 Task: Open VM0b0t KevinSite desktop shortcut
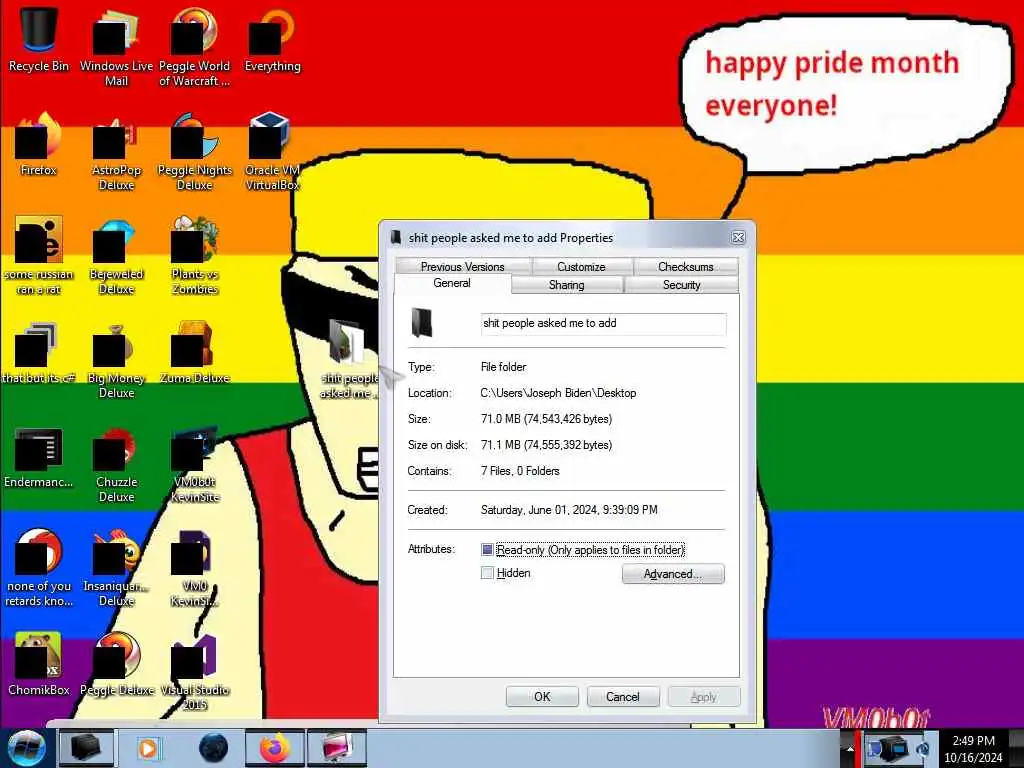[195, 464]
